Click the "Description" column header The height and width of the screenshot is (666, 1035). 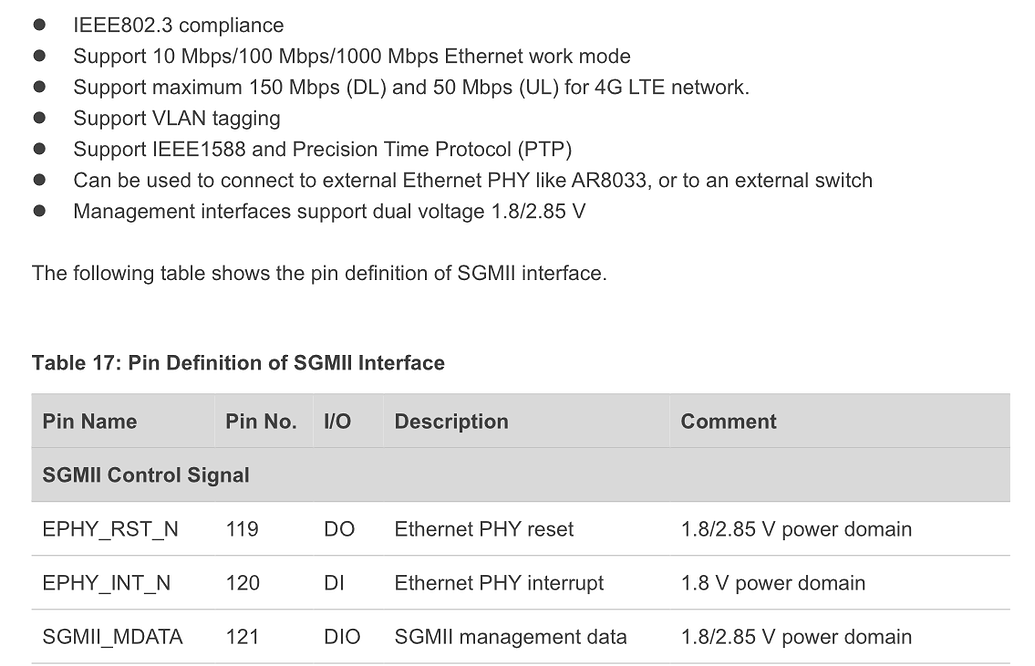click(x=451, y=422)
